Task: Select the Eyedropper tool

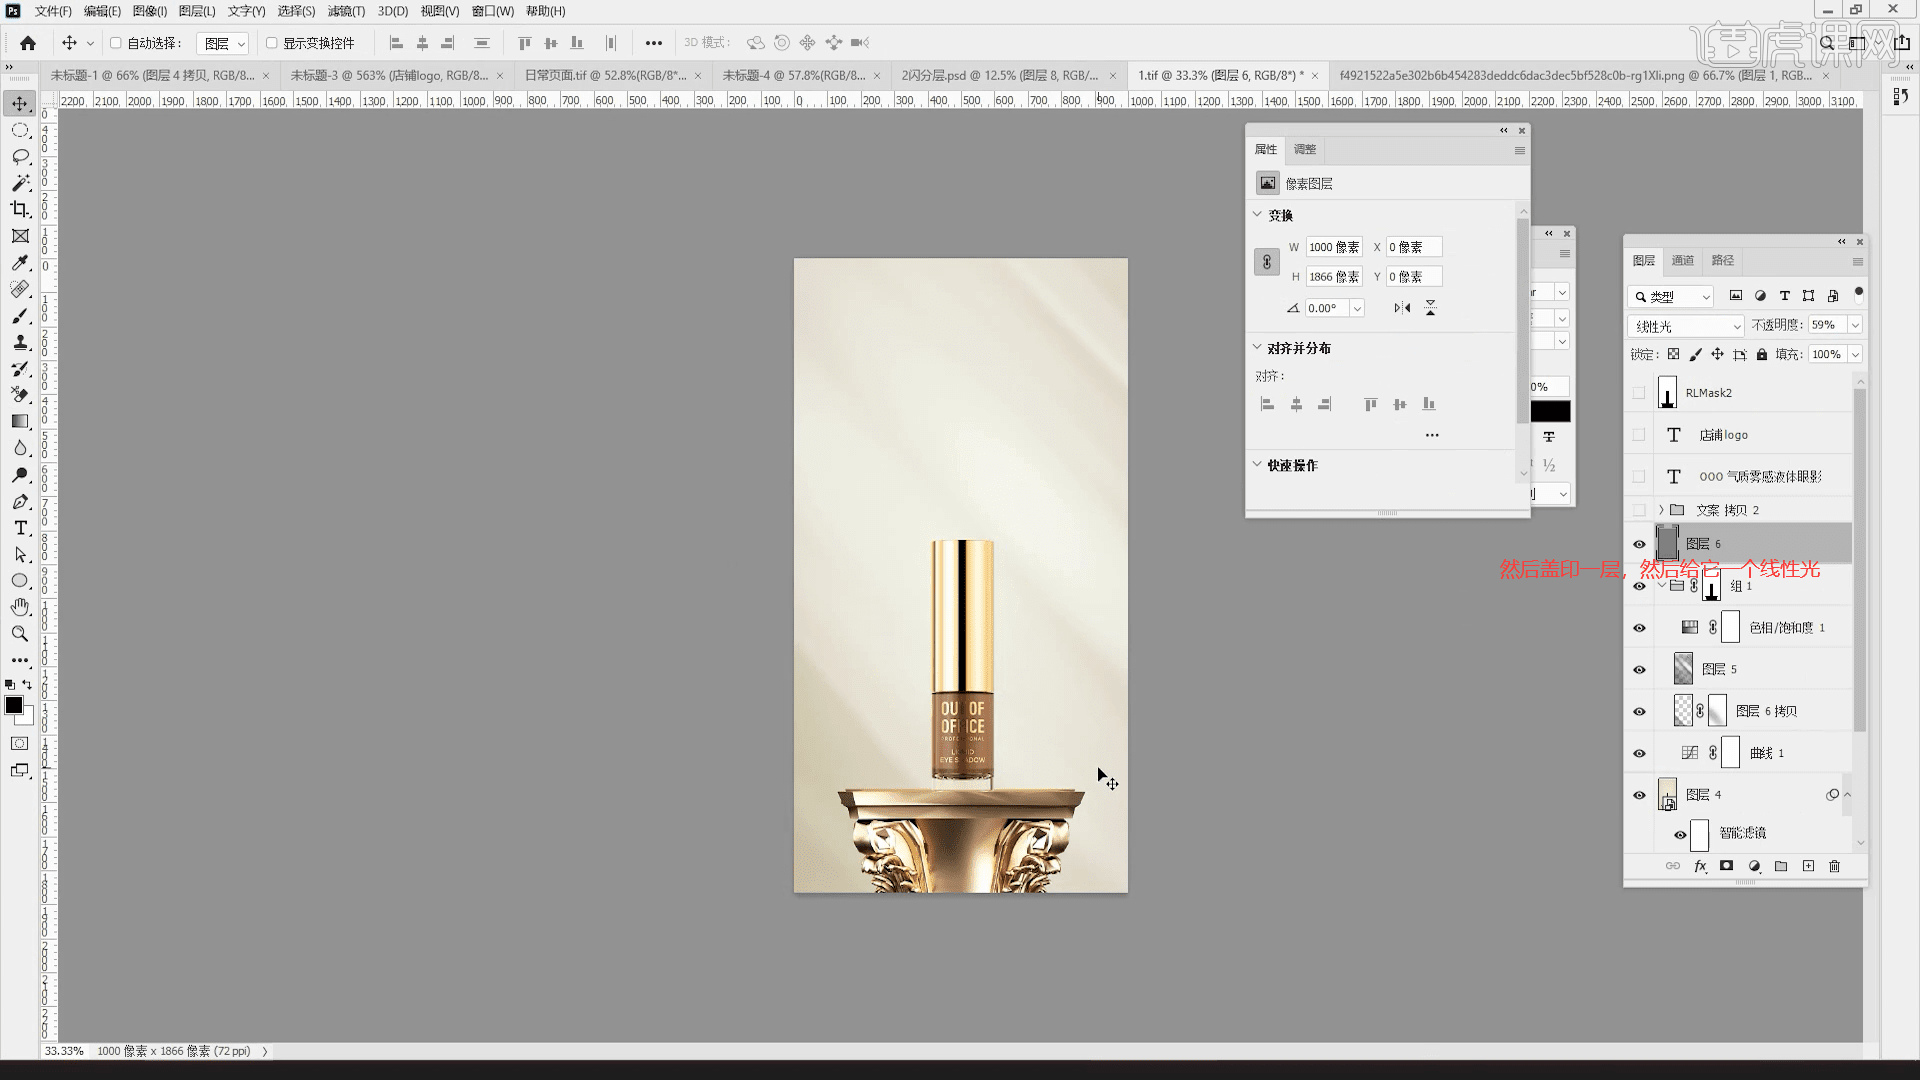Action: tap(20, 263)
